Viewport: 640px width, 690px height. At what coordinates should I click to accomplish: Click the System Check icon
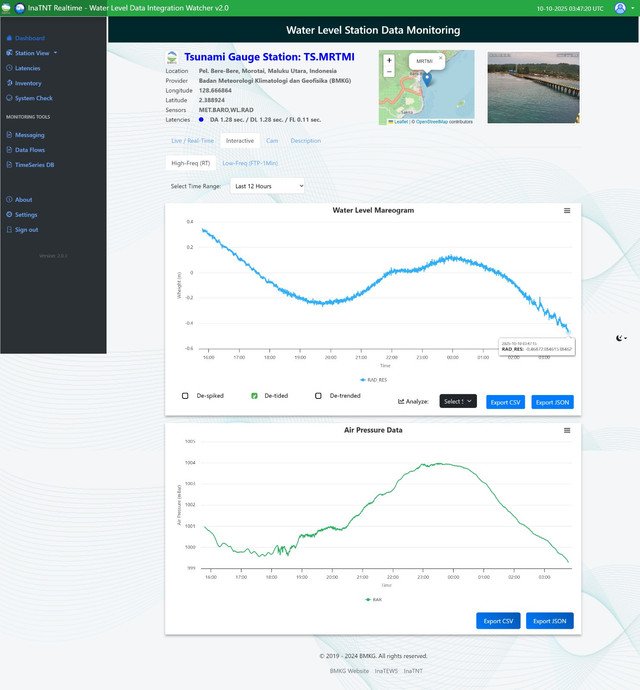pos(9,98)
